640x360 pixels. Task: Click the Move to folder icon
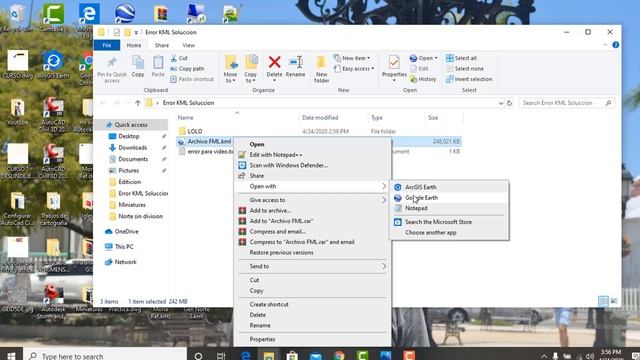(231, 62)
